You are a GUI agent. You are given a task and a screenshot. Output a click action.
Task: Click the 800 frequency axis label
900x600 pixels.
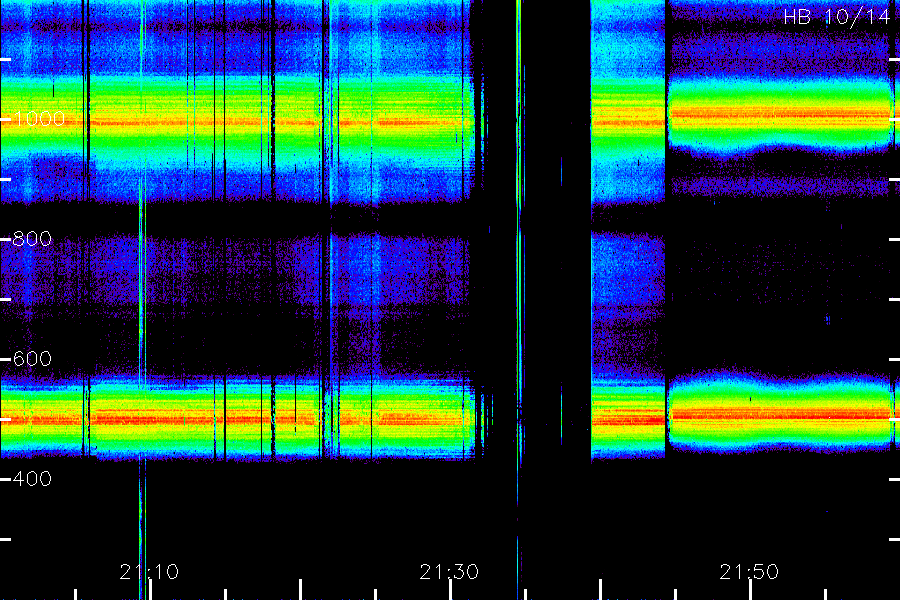click(x=32, y=239)
